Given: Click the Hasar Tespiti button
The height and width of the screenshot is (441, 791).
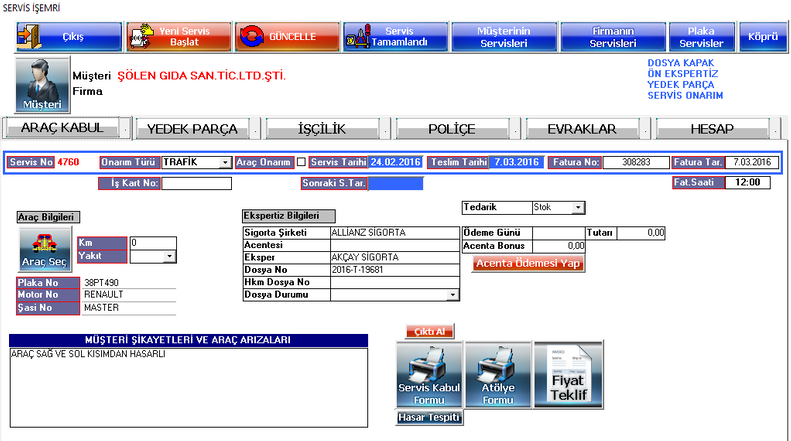Looking at the screenshot, I should tap(429, 417).
